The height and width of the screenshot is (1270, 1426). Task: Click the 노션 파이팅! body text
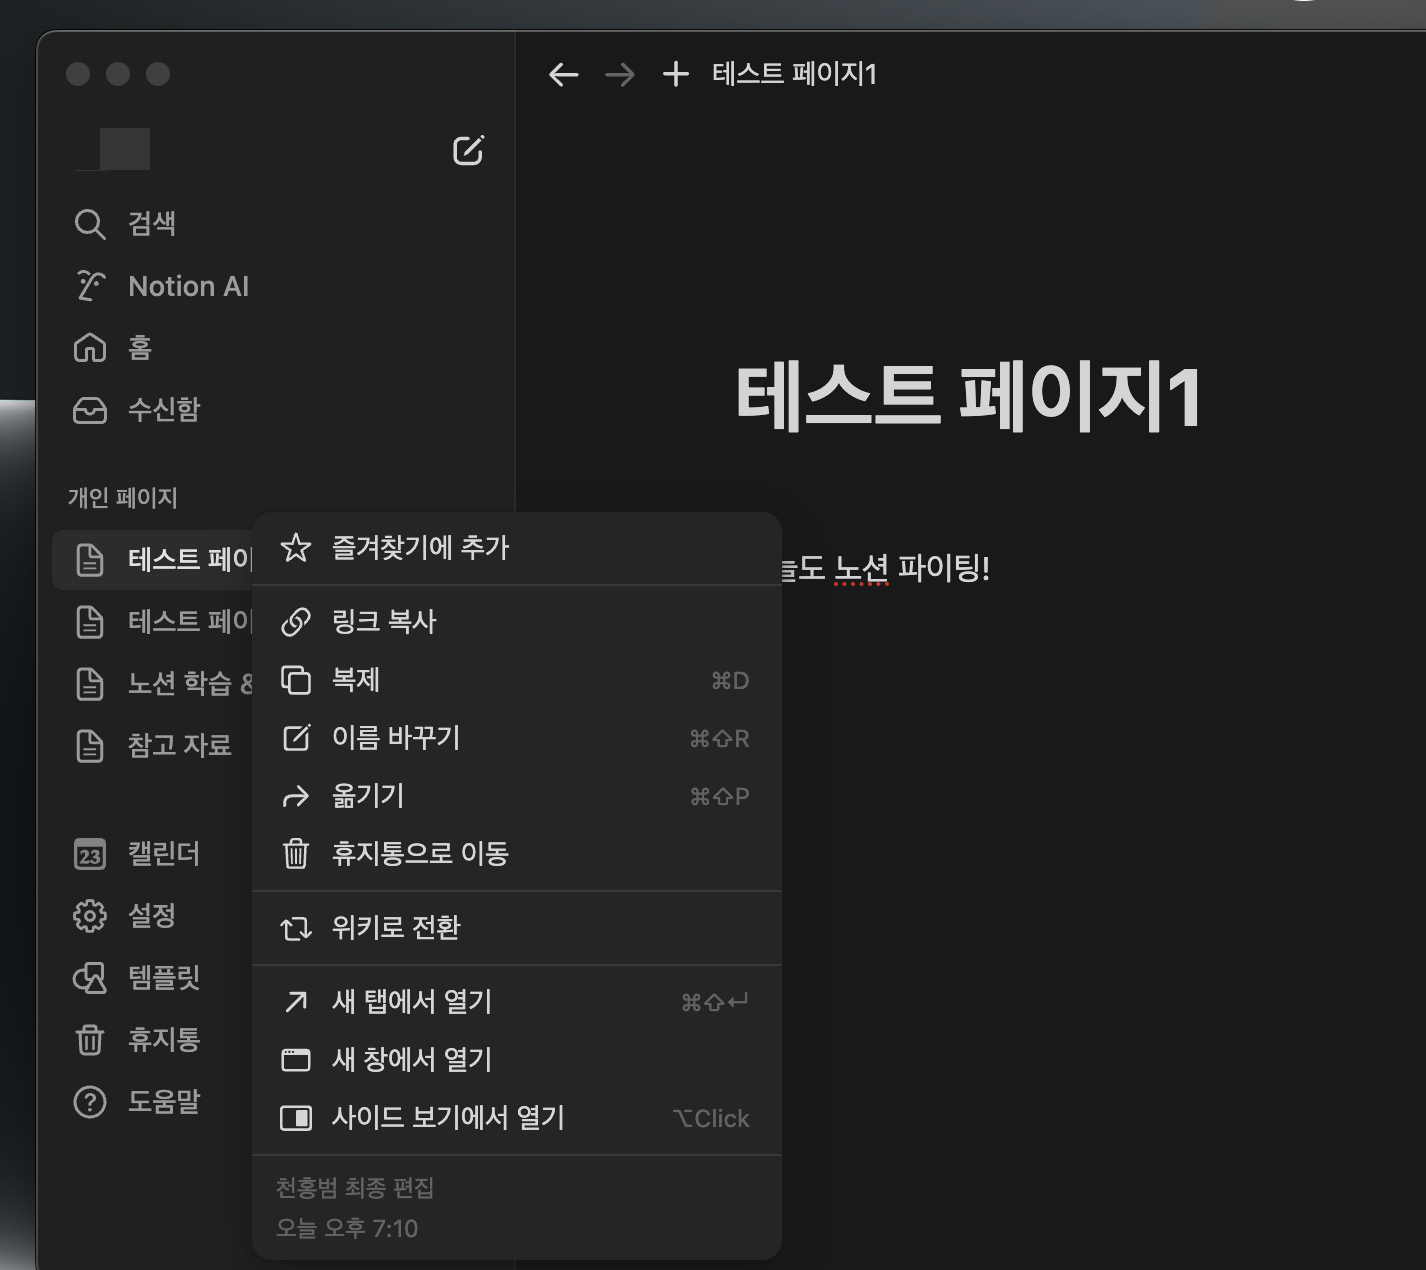coord(912,569)
